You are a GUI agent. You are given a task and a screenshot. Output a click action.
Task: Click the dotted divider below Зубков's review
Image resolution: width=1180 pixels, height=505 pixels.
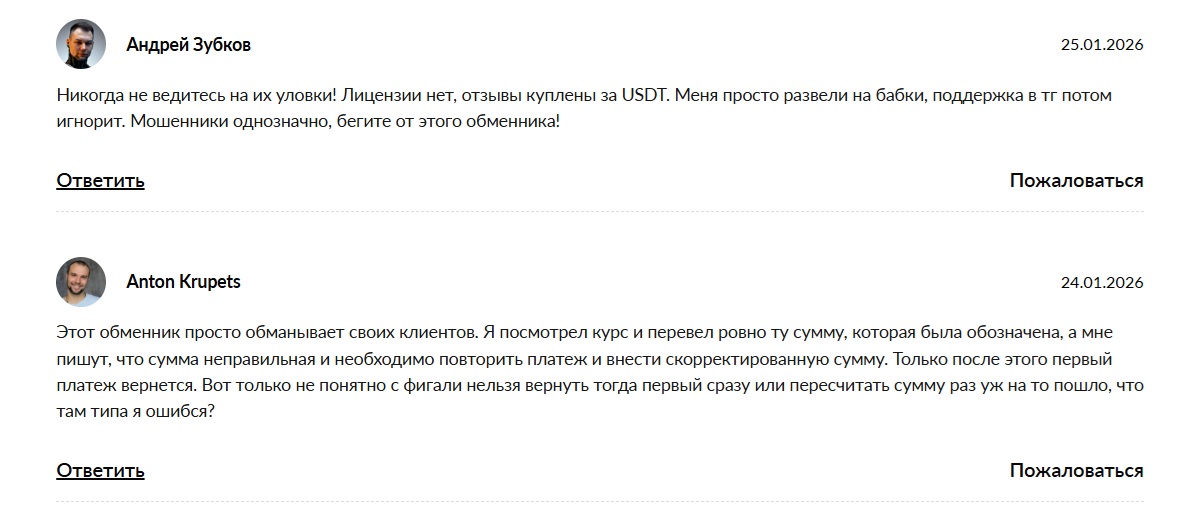(x=600, y=212)
